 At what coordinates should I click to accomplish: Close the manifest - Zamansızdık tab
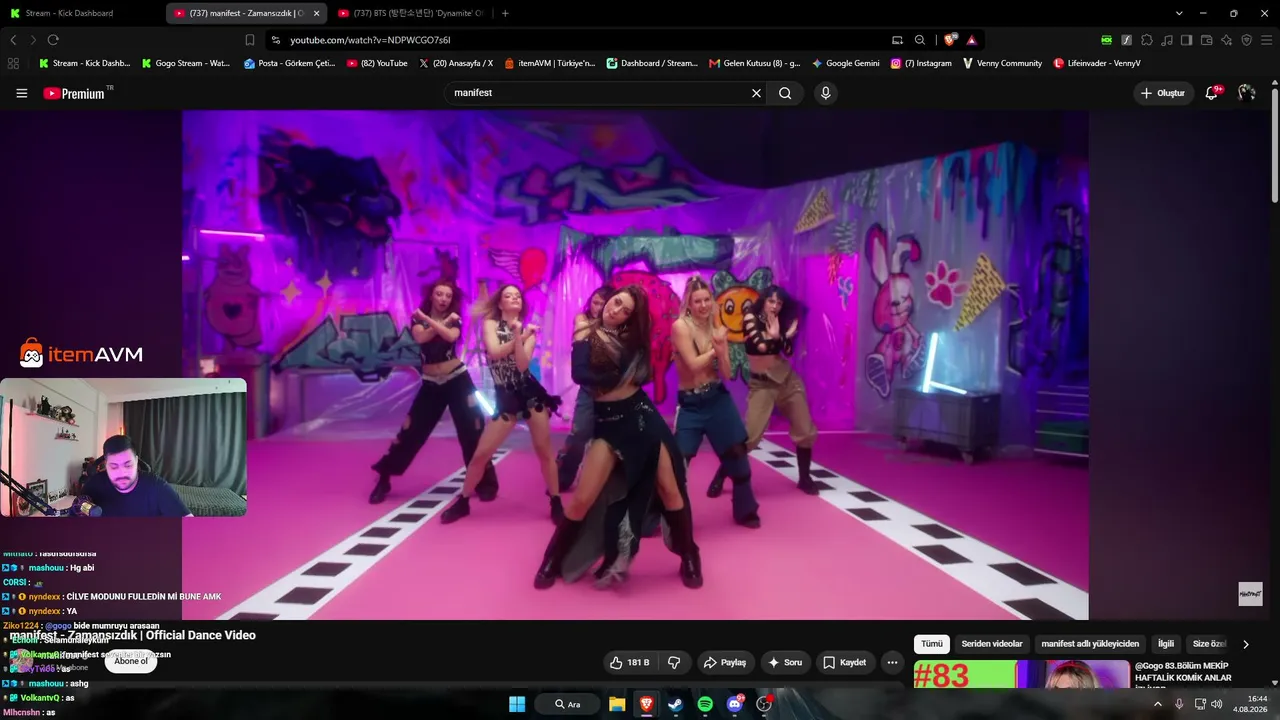(316, 13)
